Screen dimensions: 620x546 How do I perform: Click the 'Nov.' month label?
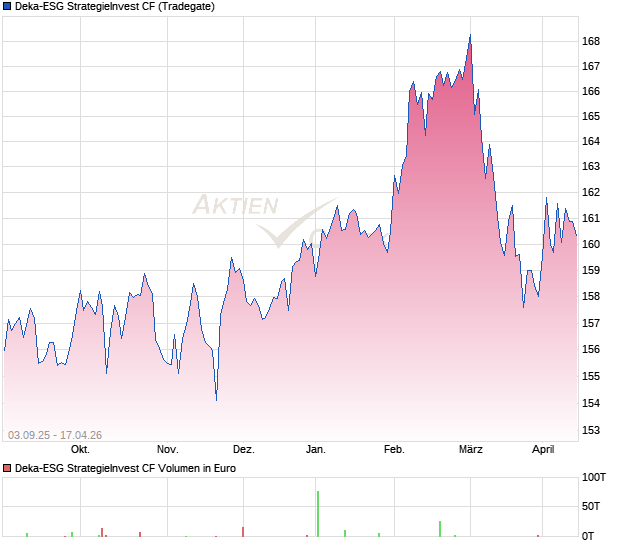(x=168, y=450)
